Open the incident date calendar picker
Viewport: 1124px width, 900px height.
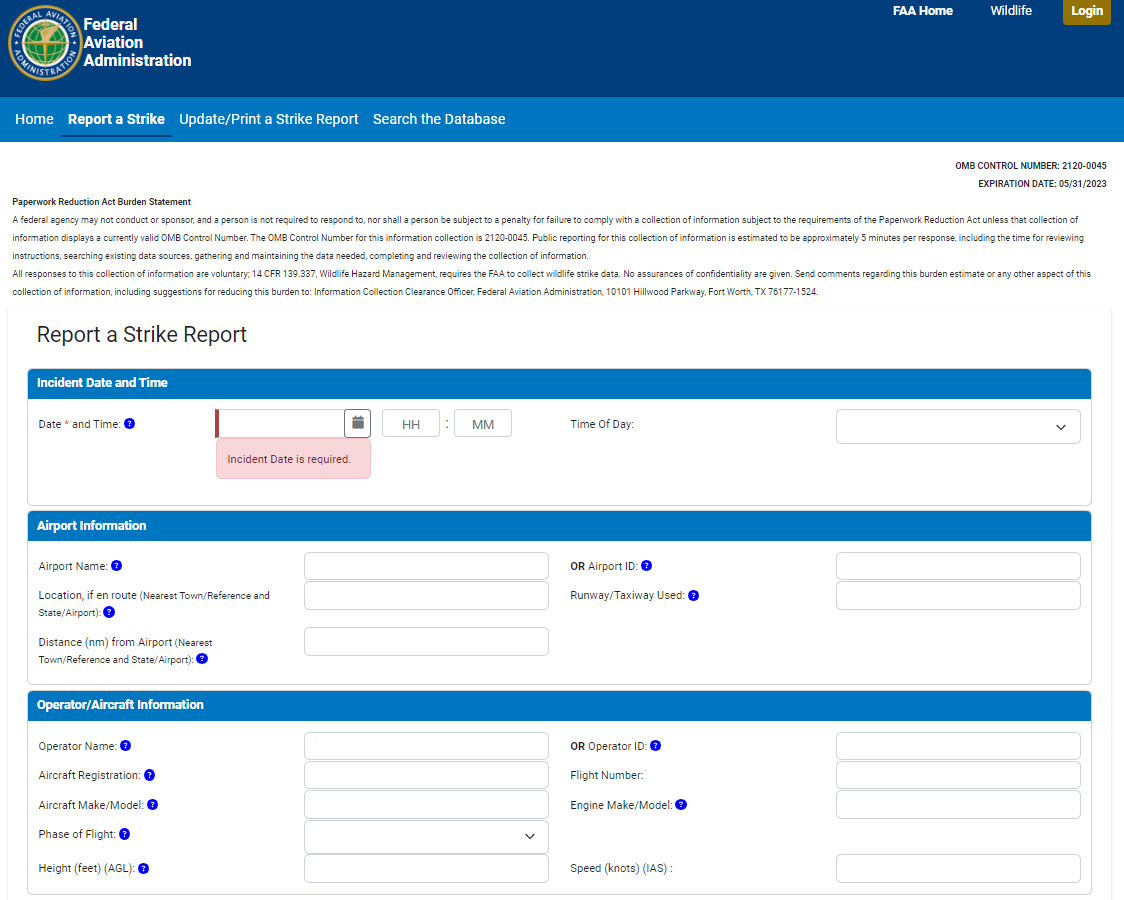click(357, 423)
